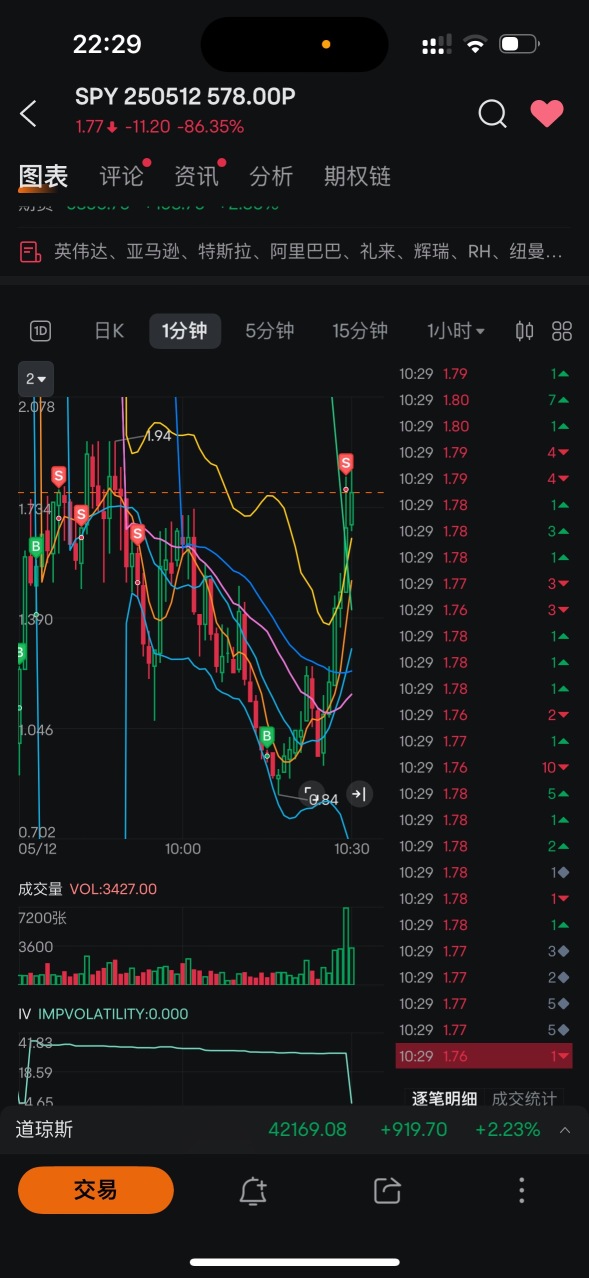Add a price alert bell icon
The width and height of the screenshot is (589, 1278).
click(253, 1191)
